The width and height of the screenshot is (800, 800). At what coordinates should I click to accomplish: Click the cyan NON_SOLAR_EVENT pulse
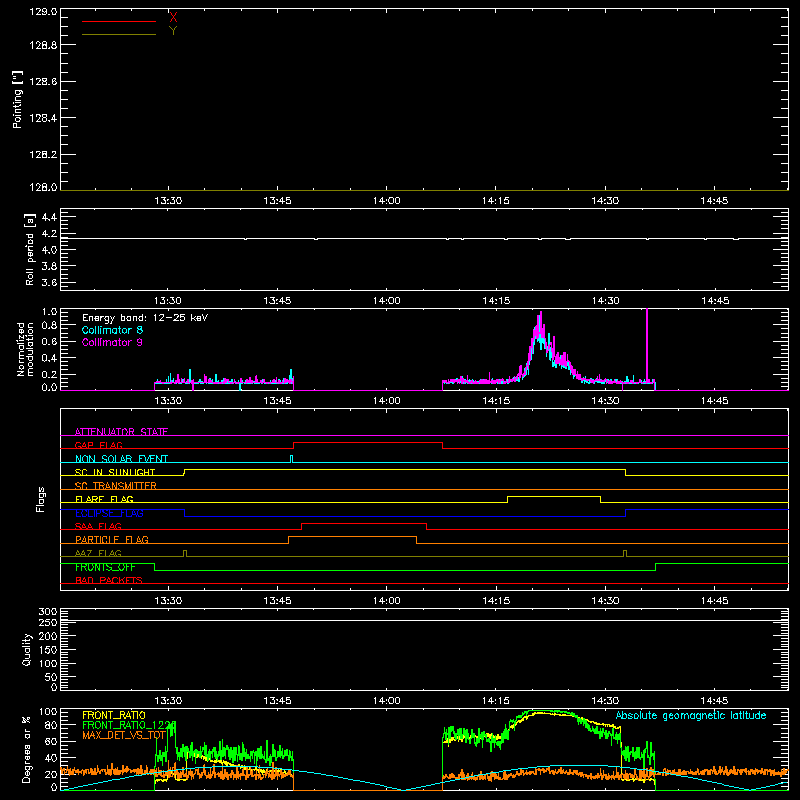tap(292, 459)
